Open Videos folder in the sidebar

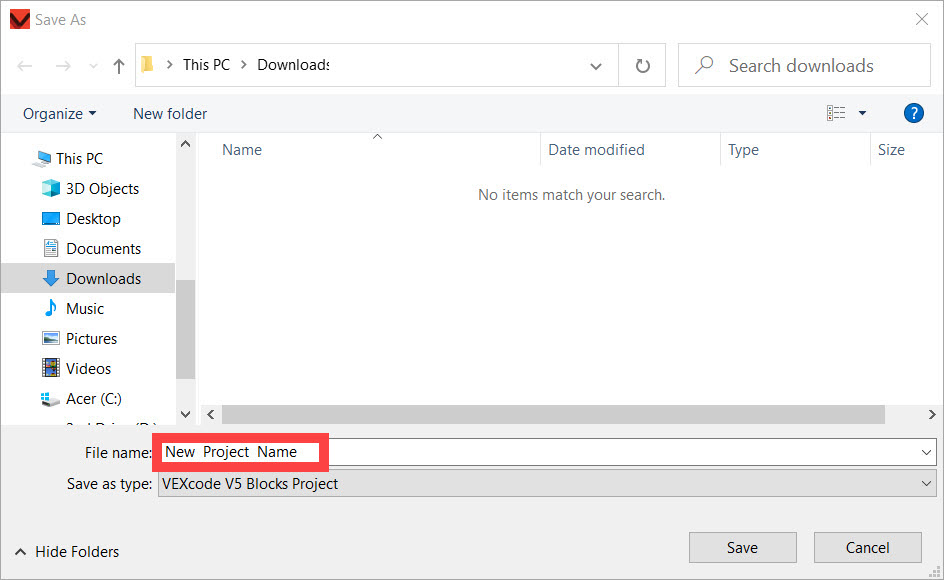pos(88,369)
